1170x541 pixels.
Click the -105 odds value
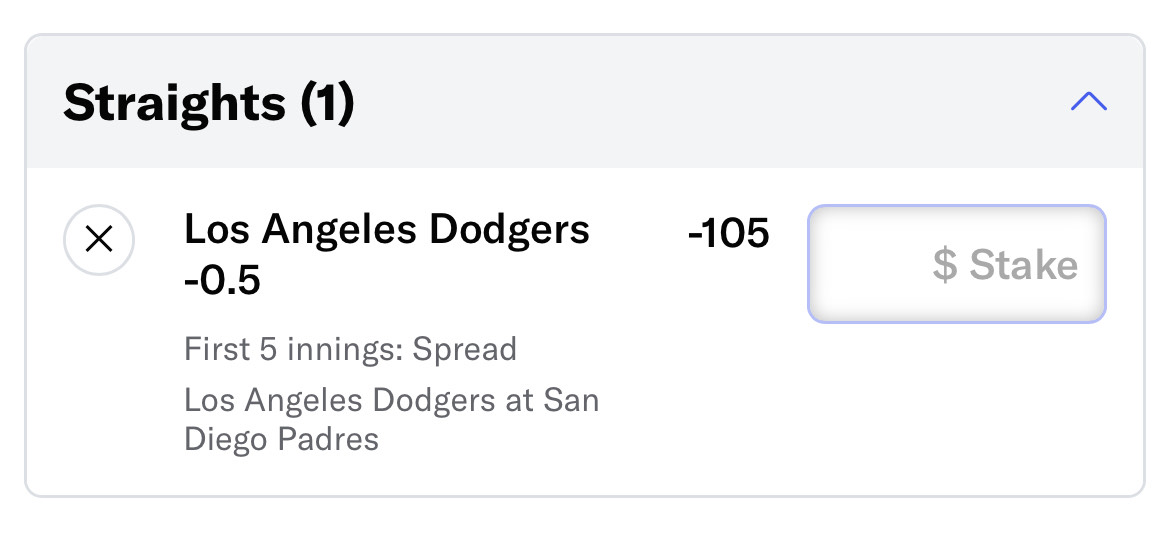click(x=728, y=234)
